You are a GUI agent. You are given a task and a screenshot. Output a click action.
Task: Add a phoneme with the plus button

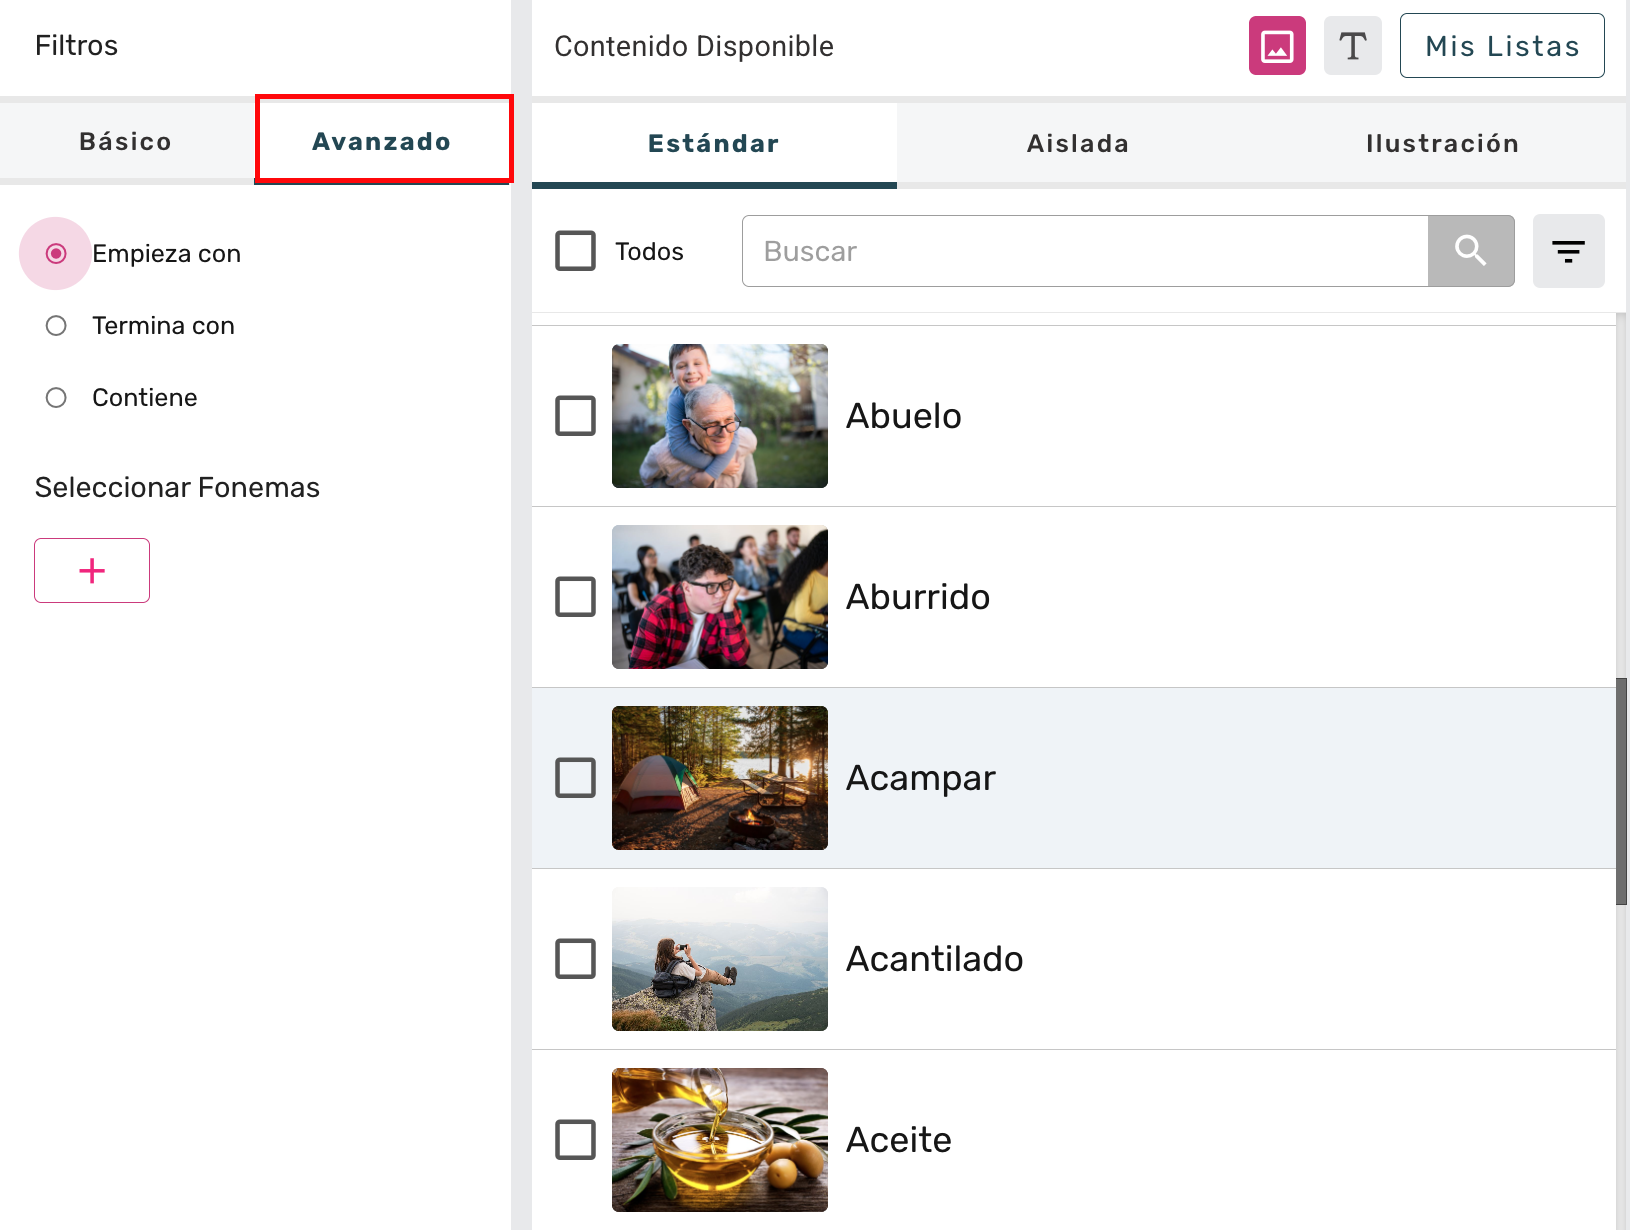[x=92, y=570]
